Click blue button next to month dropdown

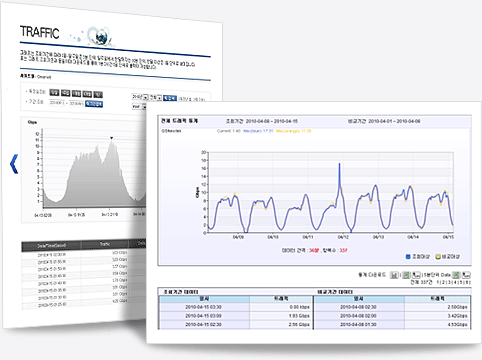pyautogui.click(x=170, y=98)
